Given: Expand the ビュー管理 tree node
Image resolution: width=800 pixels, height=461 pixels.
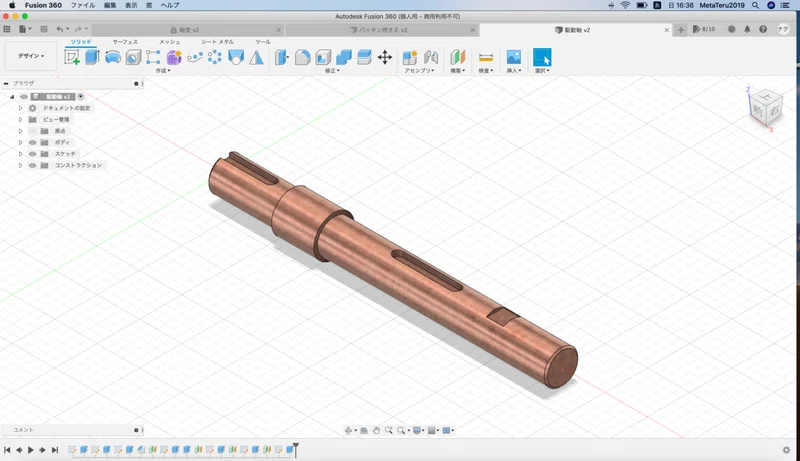Looking at the screenshot, I should 20,119.
